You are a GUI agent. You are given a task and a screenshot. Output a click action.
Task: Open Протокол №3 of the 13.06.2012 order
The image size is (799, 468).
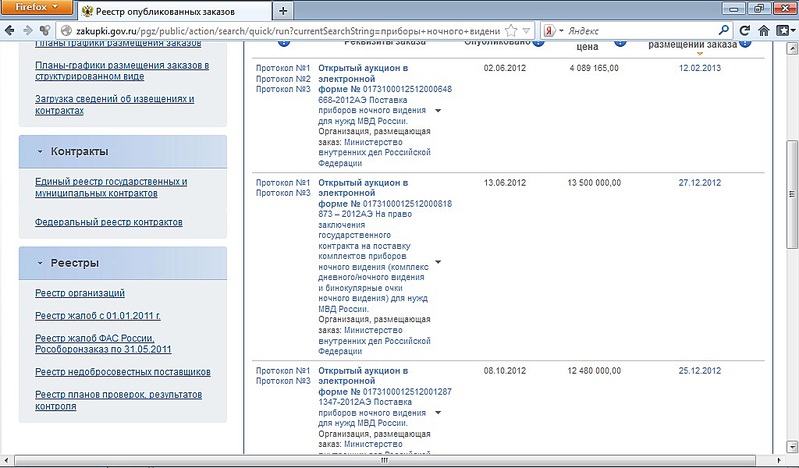tap(283, 193)
